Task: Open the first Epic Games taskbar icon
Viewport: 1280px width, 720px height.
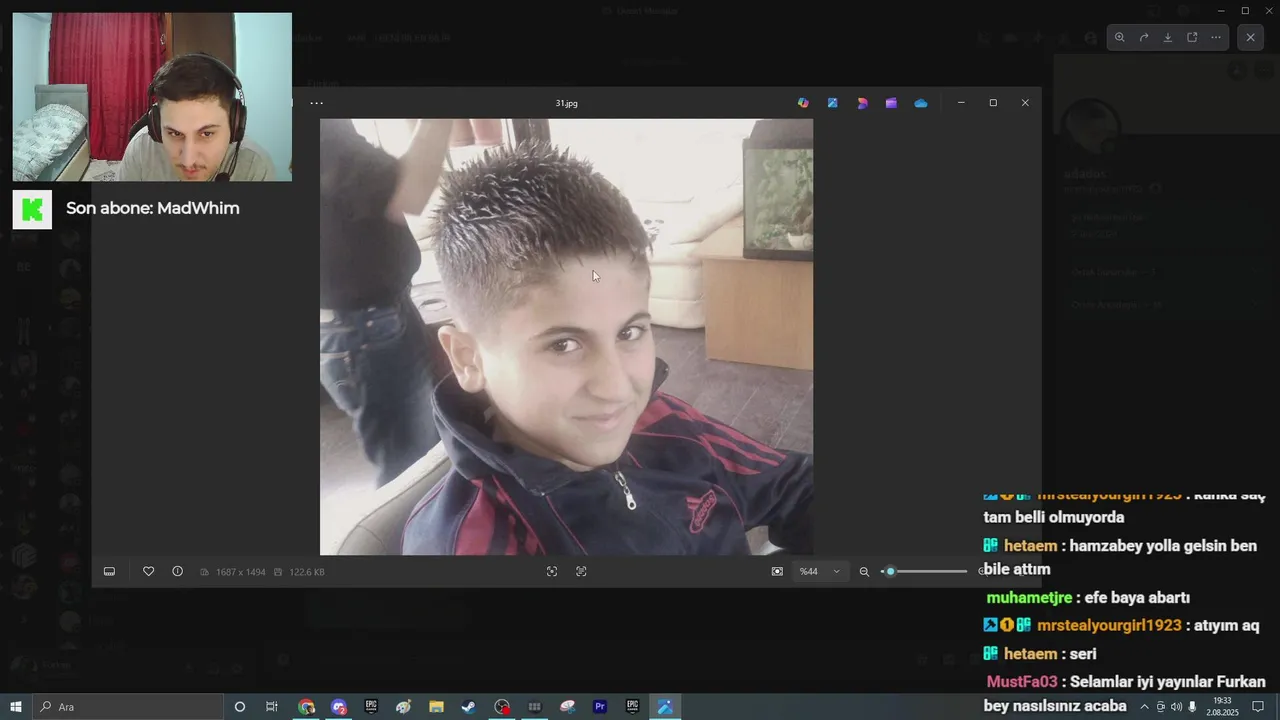Action: [371, 707]
